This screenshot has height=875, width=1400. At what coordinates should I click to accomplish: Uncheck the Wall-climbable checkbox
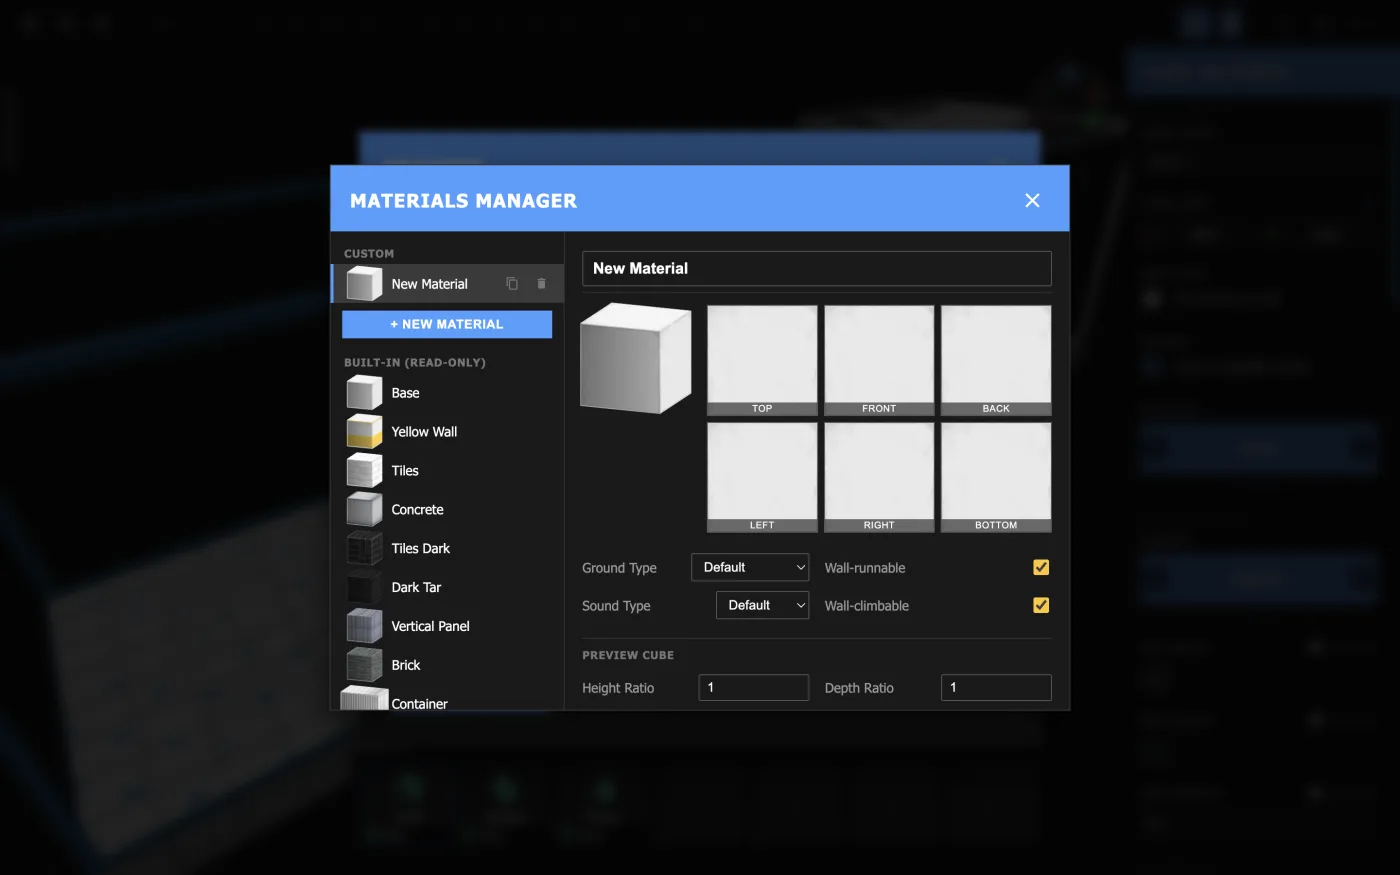tap(1041, 605)
